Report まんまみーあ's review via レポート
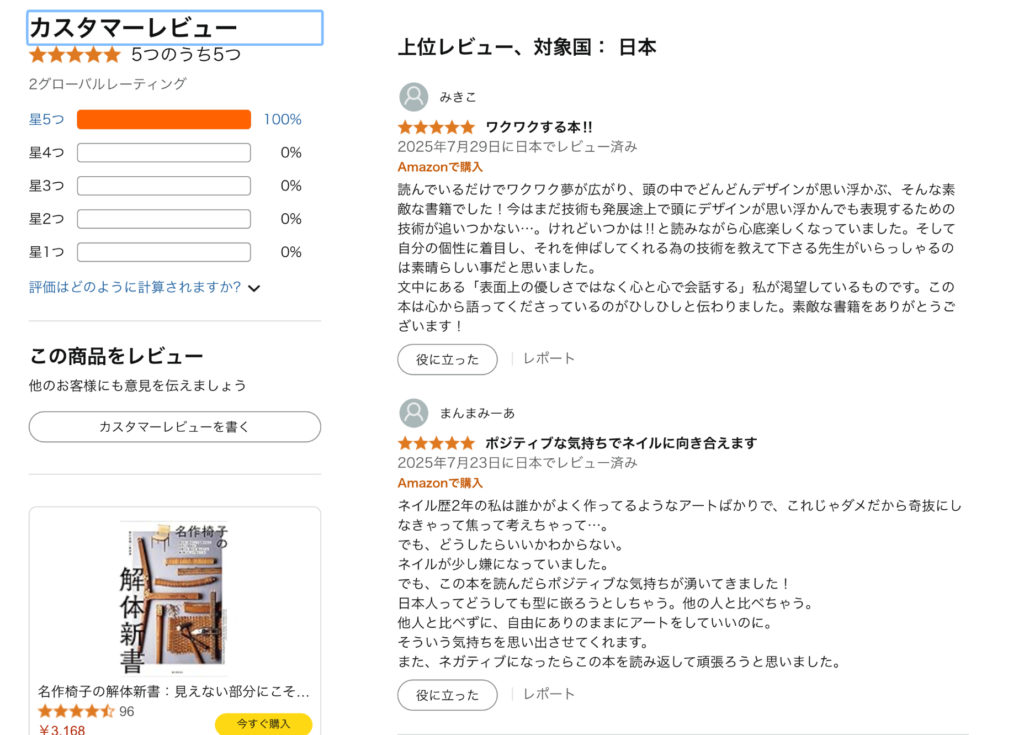This screenshot has height=735, width=1024. coord(549,694)
